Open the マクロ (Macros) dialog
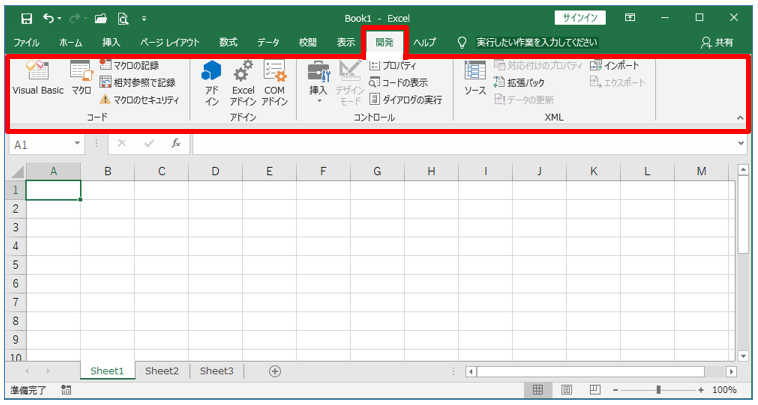Image resolution: width=758 pixels, height=405 pixels. pyautogui.click(x=81, y=77)
